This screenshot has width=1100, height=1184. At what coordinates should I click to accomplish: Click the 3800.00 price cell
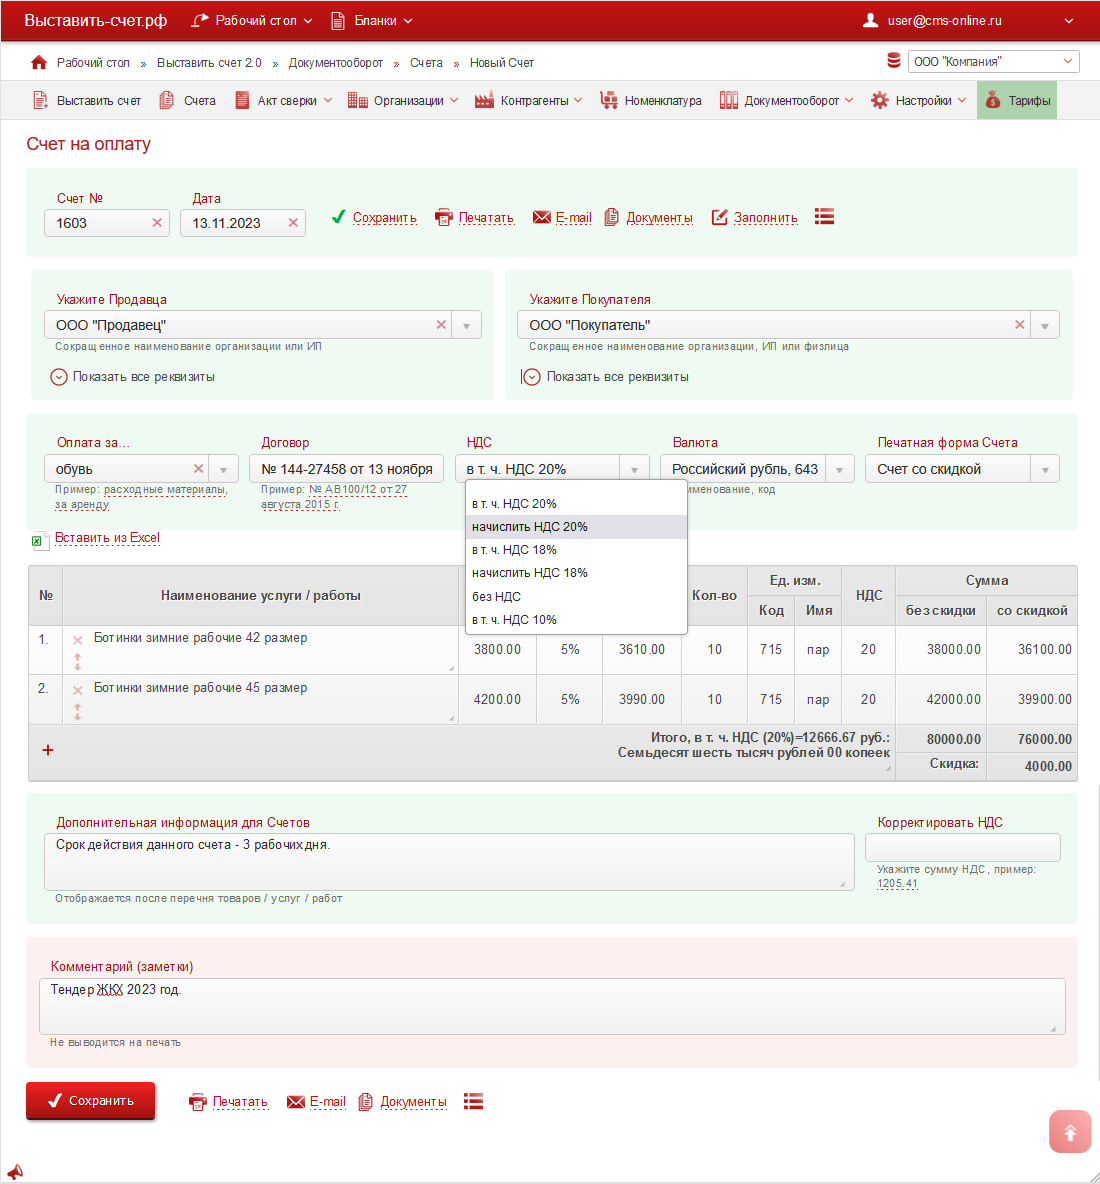point(498,649)
